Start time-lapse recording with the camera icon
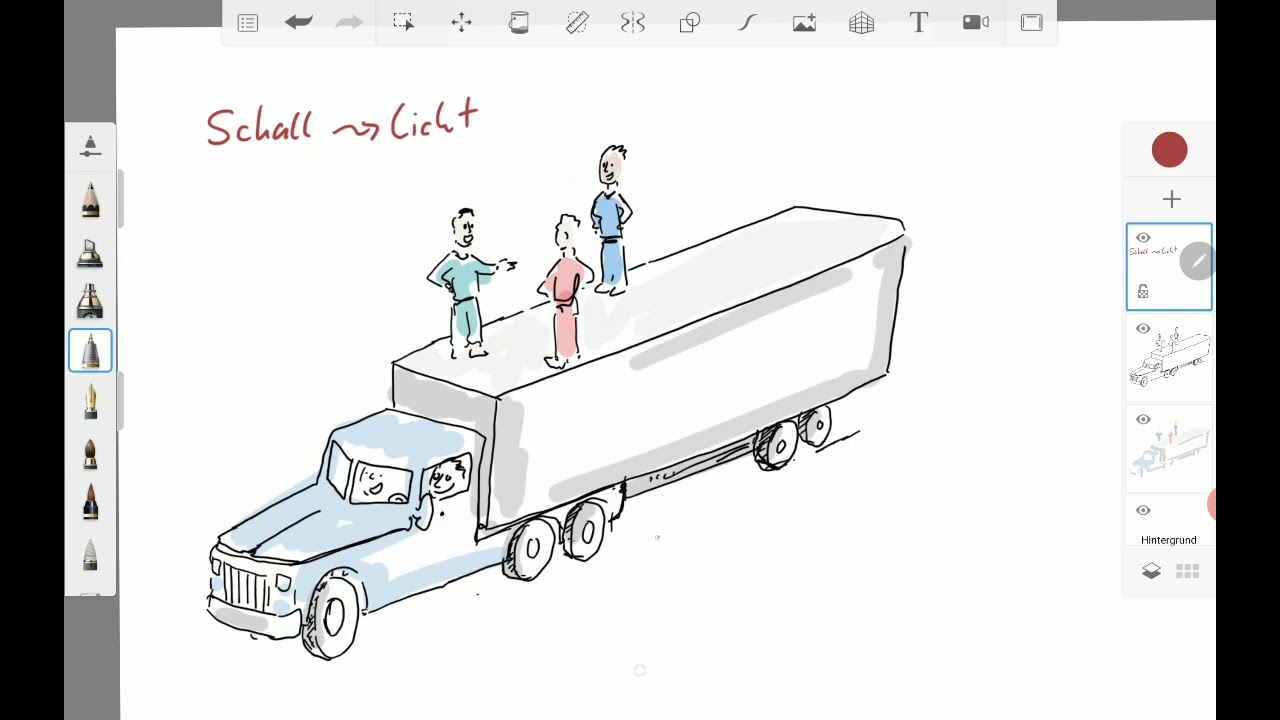1280x720 pixels. click(x=976, y=22)
